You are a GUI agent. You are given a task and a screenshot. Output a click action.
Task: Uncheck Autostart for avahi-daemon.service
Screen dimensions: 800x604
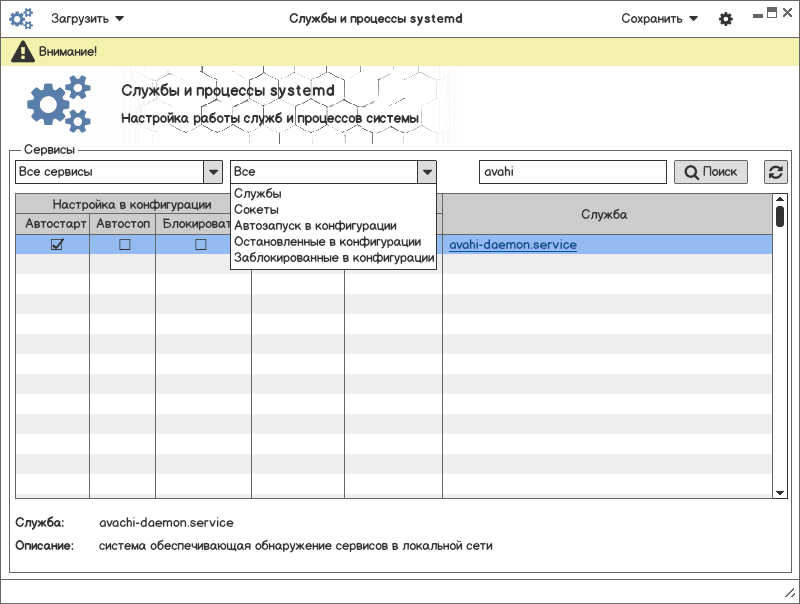click(x=57, y=244)
